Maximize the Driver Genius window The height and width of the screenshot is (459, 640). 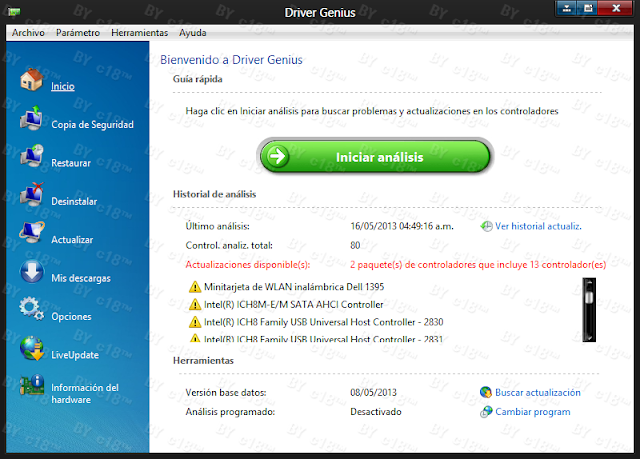588,8
